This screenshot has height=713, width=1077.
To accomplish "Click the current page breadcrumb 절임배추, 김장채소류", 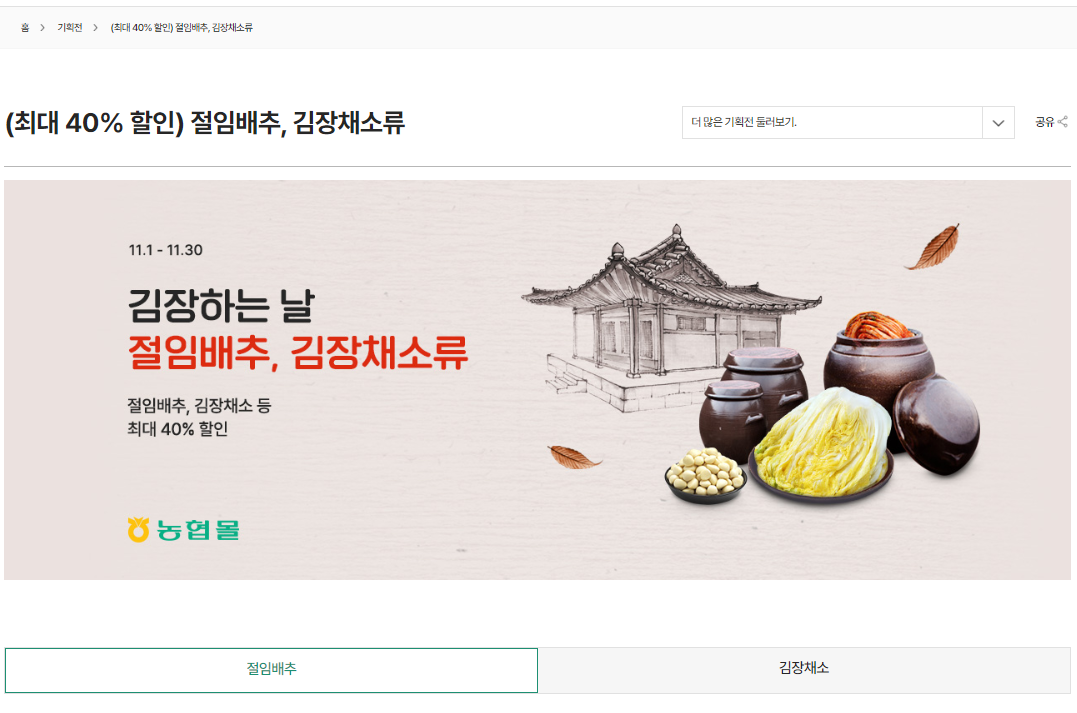I will pos(181,27).
